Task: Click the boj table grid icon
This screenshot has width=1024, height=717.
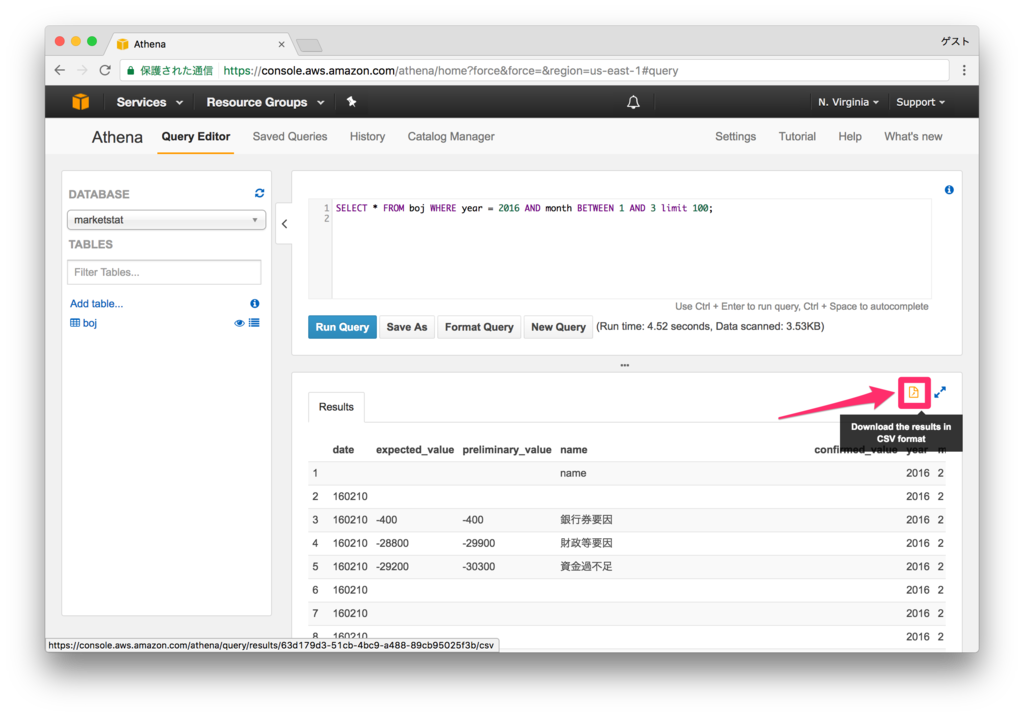Action: (x=75, y=323)
